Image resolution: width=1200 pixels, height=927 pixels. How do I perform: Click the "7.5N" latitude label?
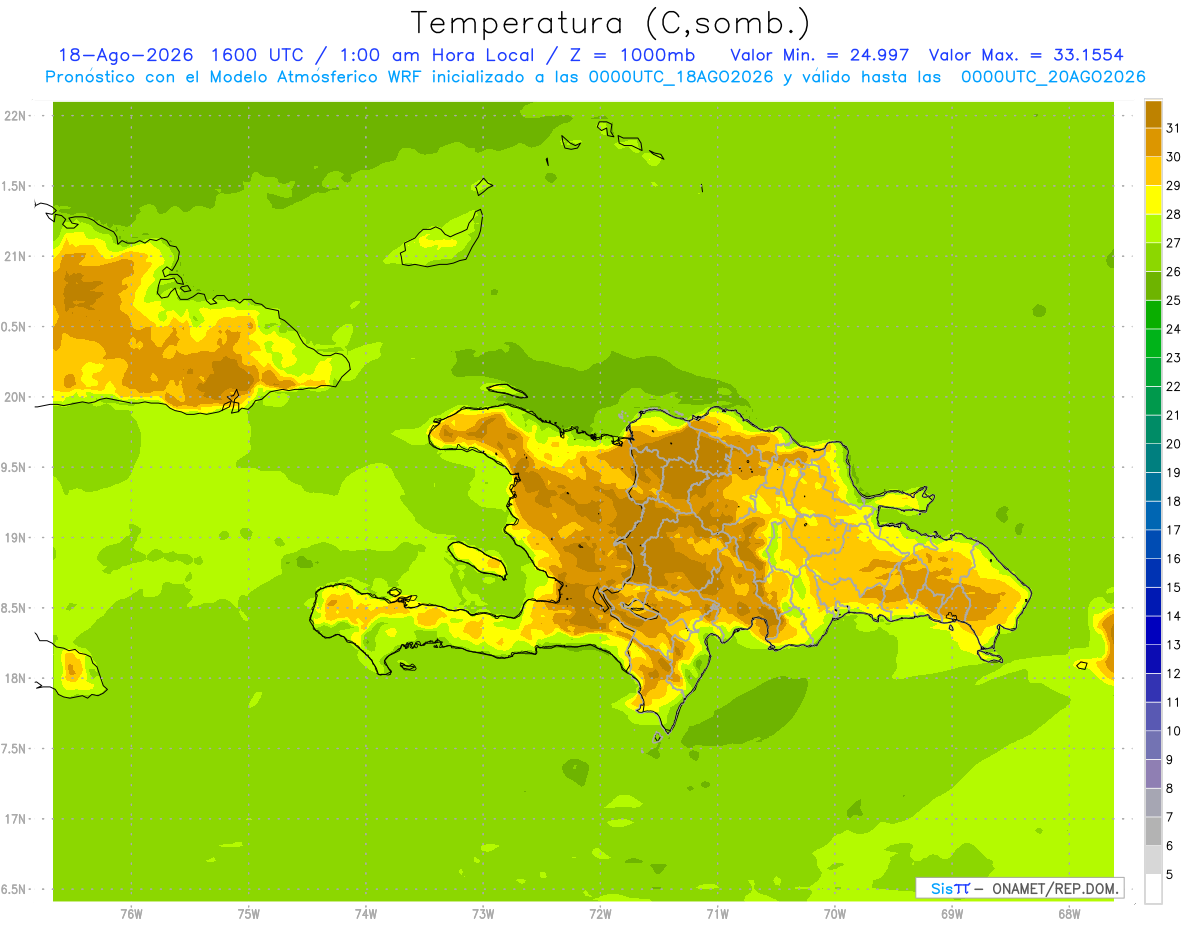point(15,749)
